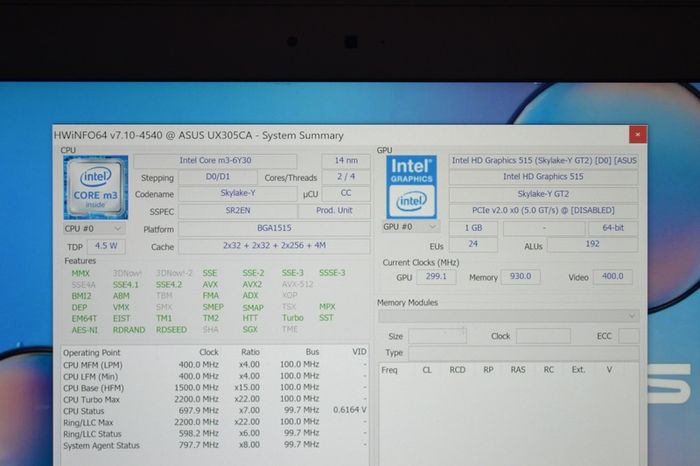The height and width of the screenshot is (466, 700).
Task: Select the CPU Status row
Action: pyautogui.click(x=215, y=410)
